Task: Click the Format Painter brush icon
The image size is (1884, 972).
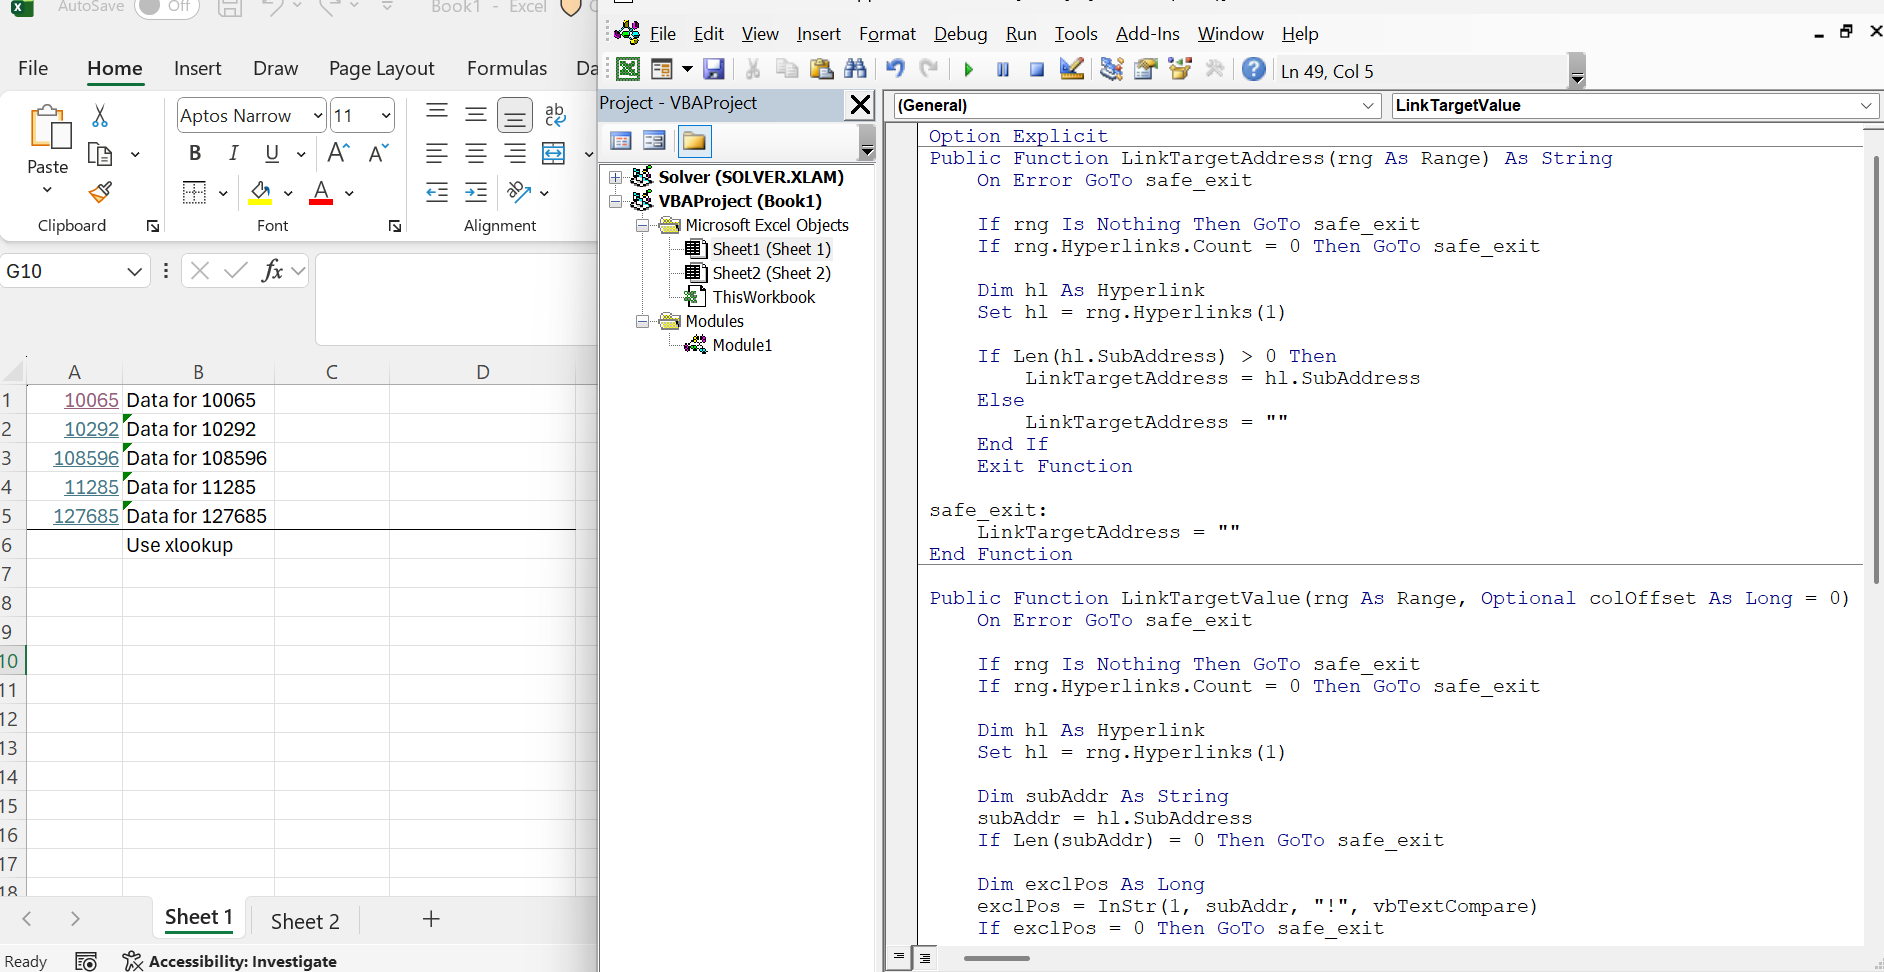Action: pyautogui.click(x=100, y=193)
